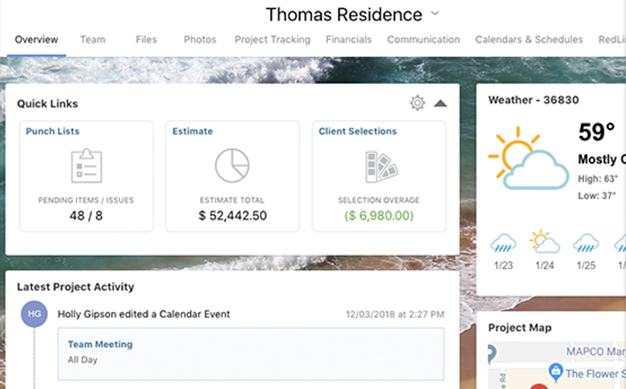This screenshot has width=626, height=389.
Task: Click the Project Map thumbnail
Action: 557,365
